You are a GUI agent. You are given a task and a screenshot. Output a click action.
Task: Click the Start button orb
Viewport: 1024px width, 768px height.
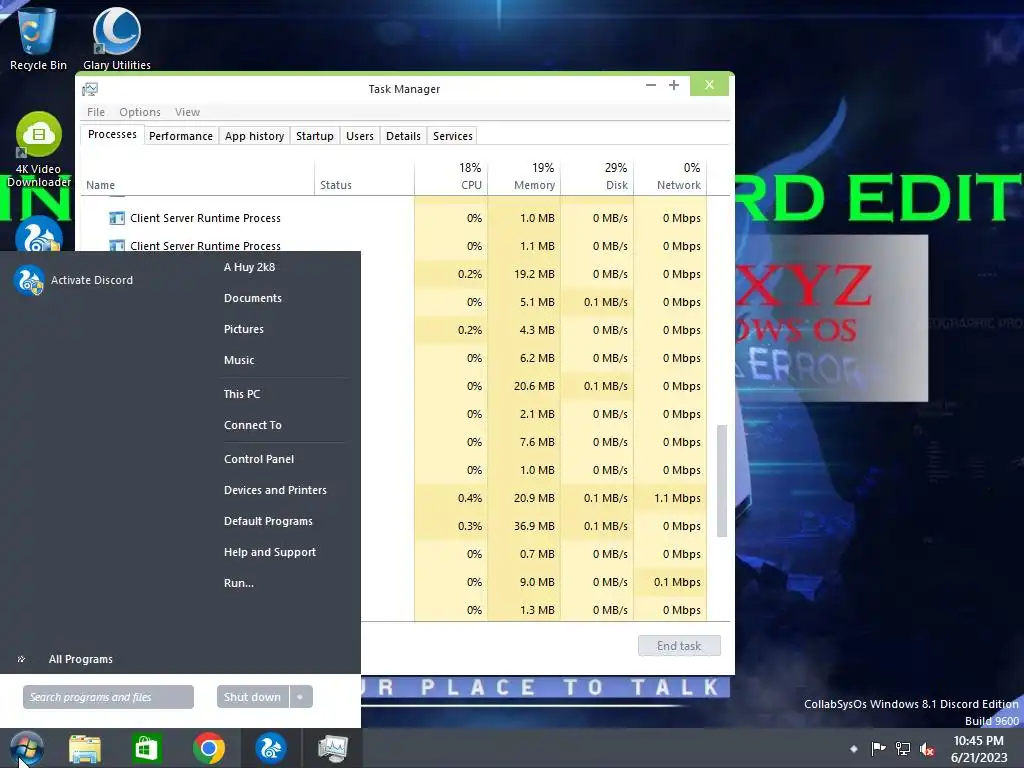pos(27,748)
